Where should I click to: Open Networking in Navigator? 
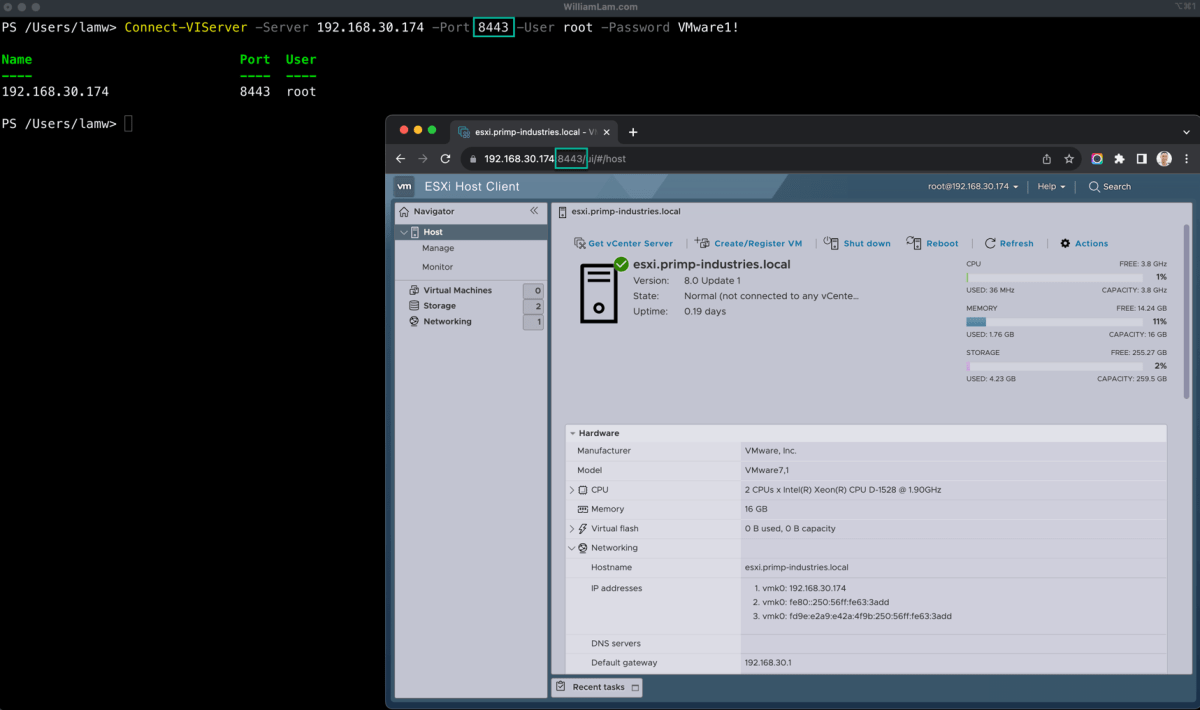(x=448, y=322)
